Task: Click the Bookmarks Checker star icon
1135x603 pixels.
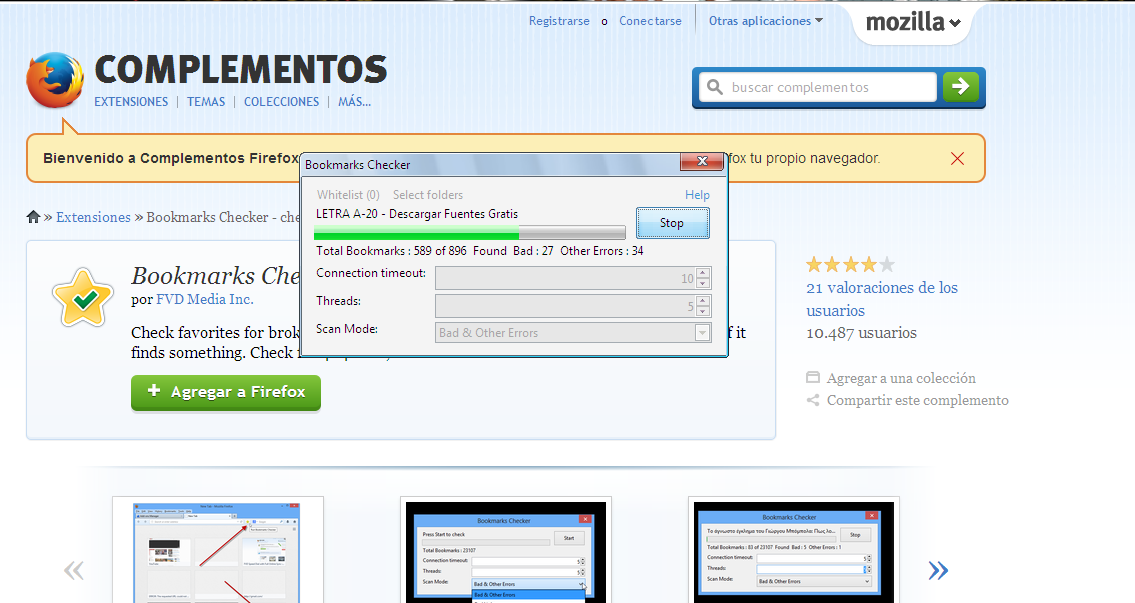Action: pos(83,298)
